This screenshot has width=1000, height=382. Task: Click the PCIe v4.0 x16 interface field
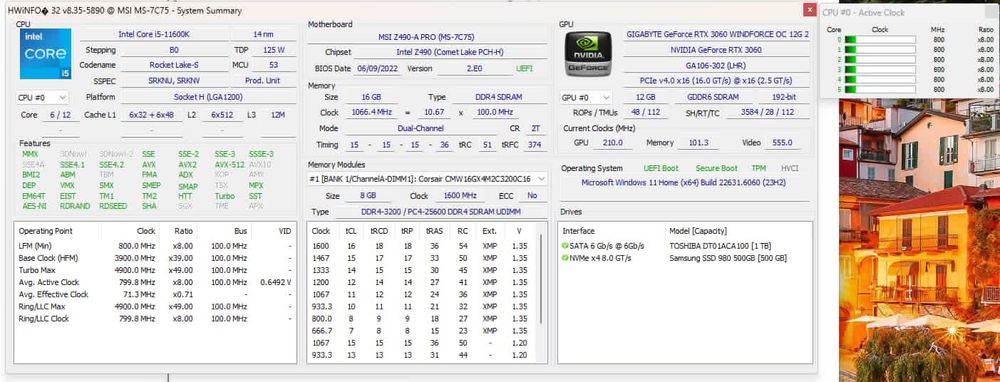click(717, 81)
